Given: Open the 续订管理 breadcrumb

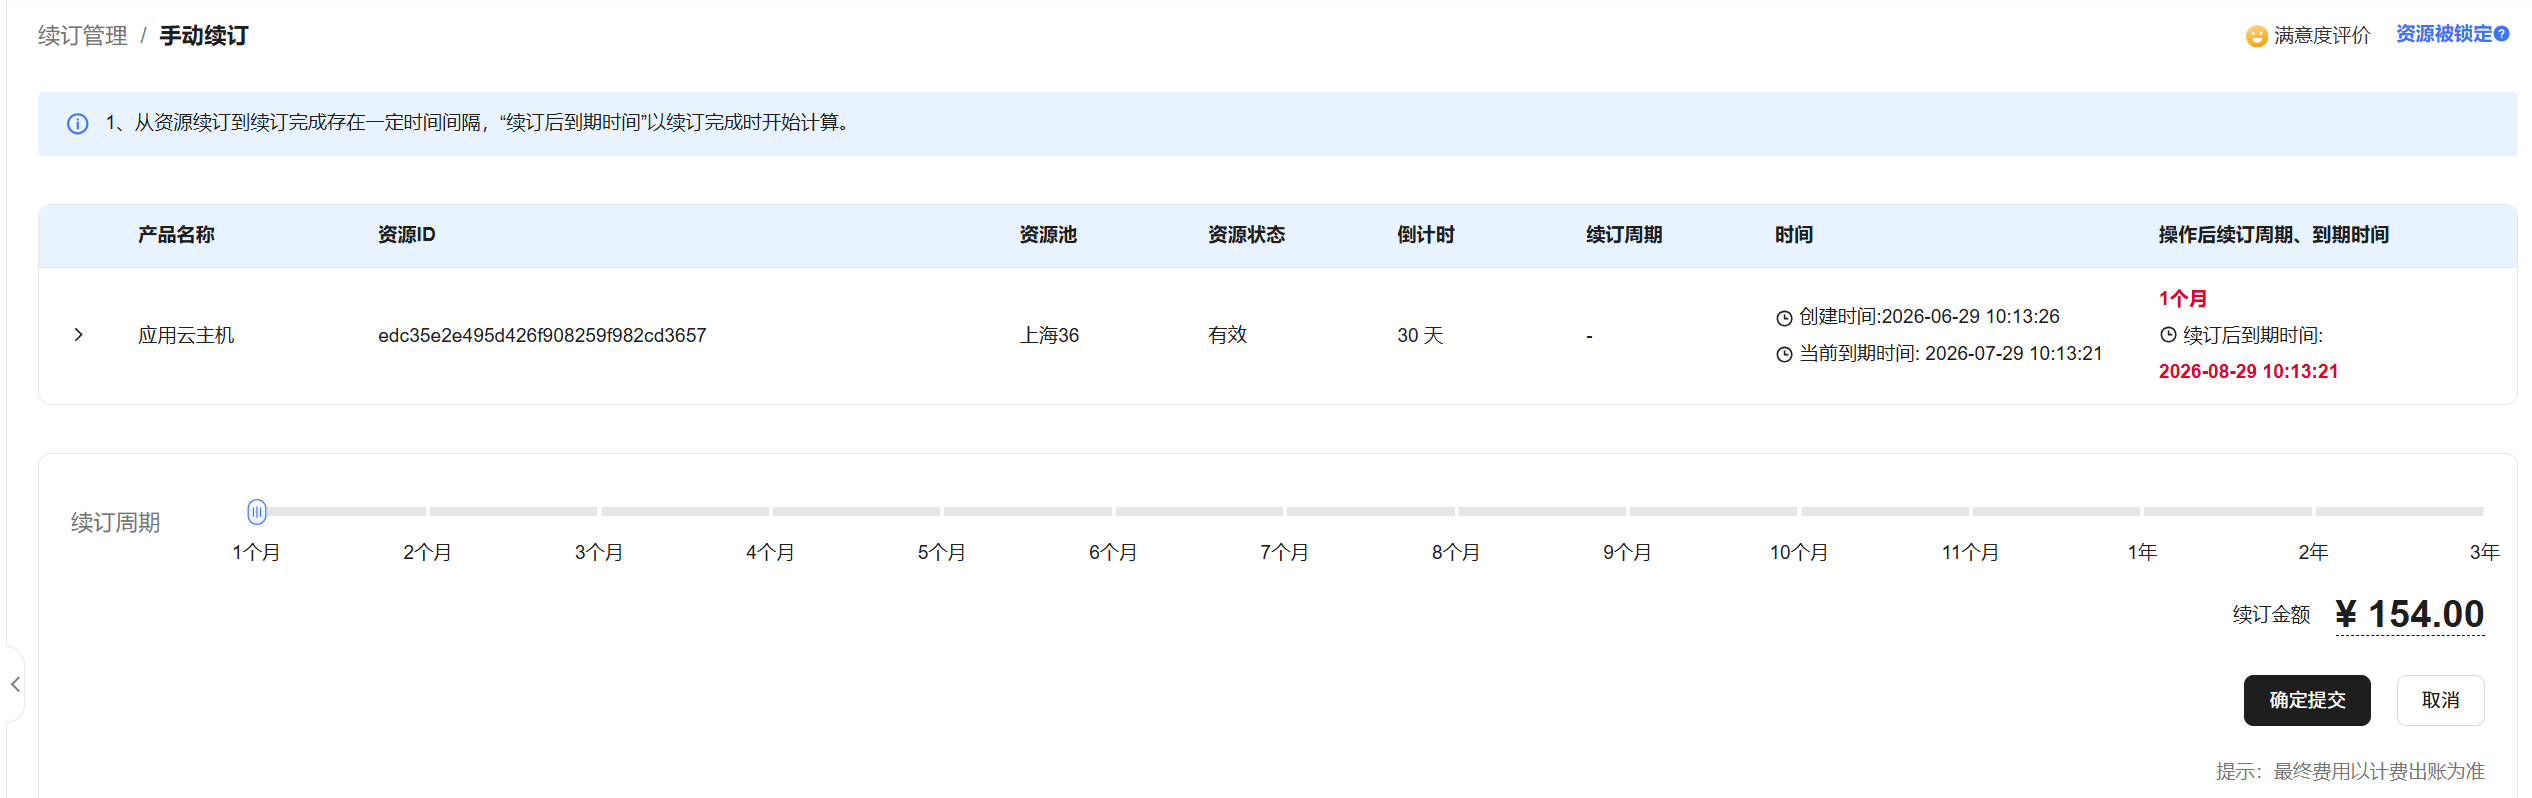Looking at the screenshot, I should click(x=83, y=36).
